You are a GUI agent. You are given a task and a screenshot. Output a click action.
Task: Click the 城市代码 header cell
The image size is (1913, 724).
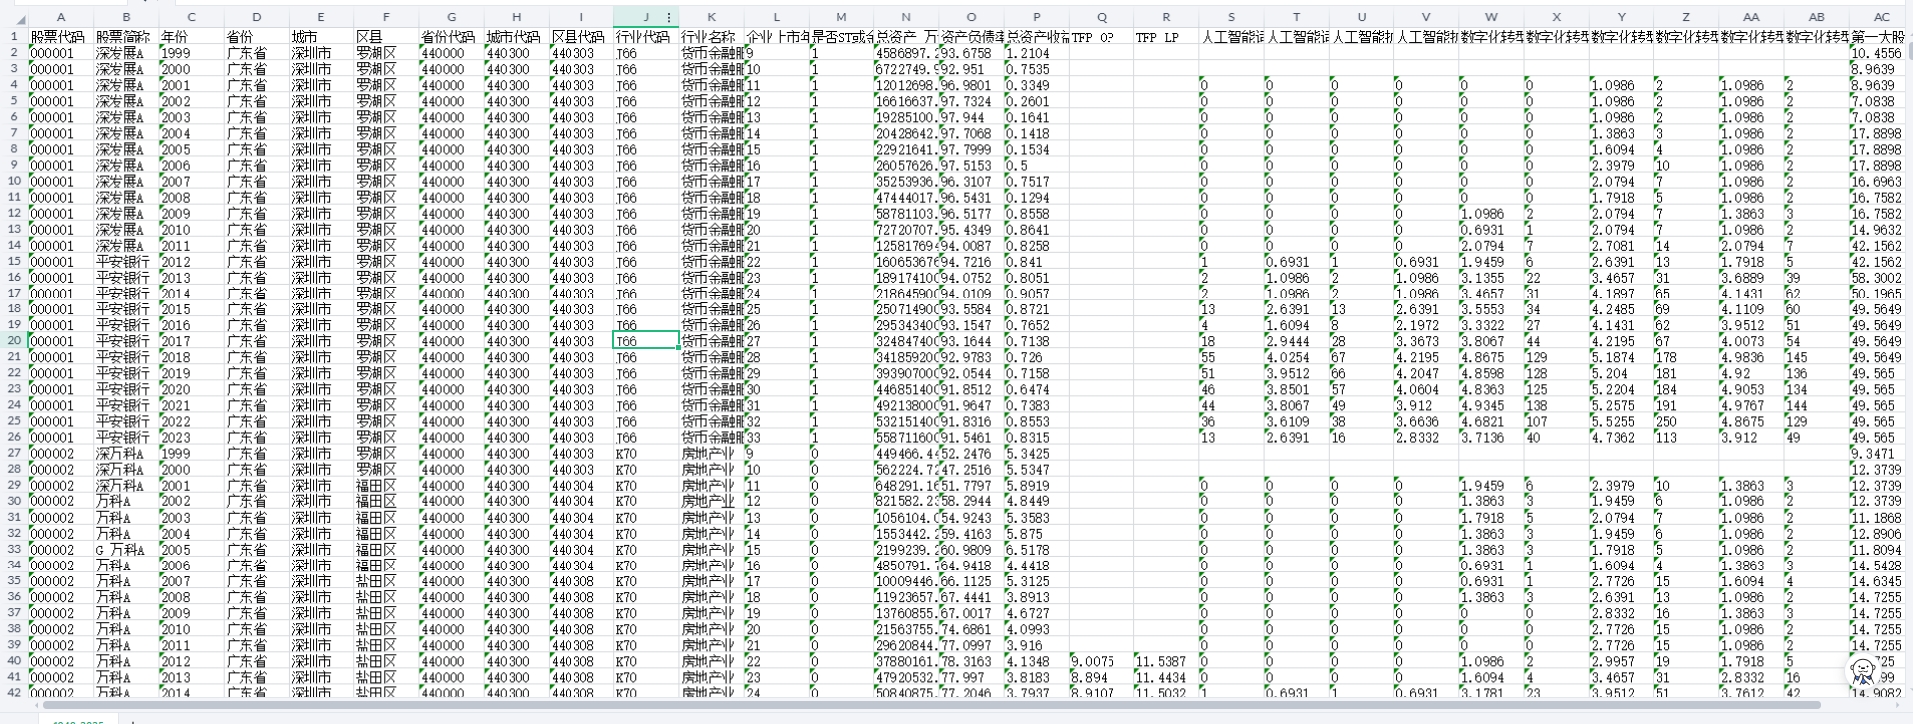[x=516, y=37]
